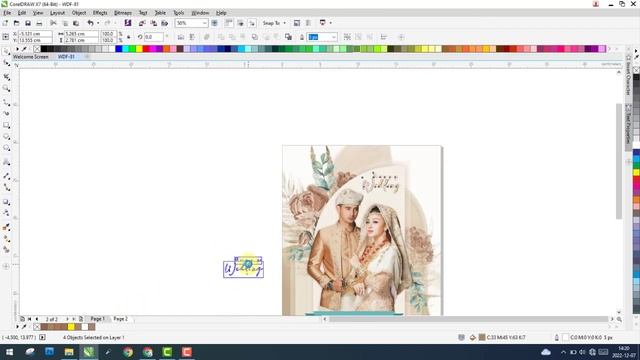Click the Open file icon
The height and width of the screenshot is (360, 640).
tap(16, 23)
